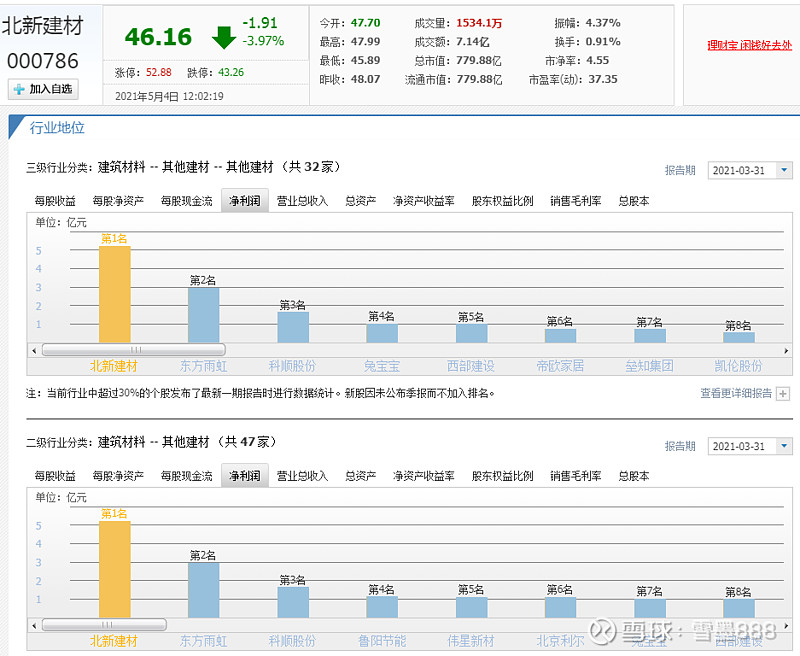
Task: Select 股东权益比例 tab in 二级行业 chart
Action: tap(503, 476)
